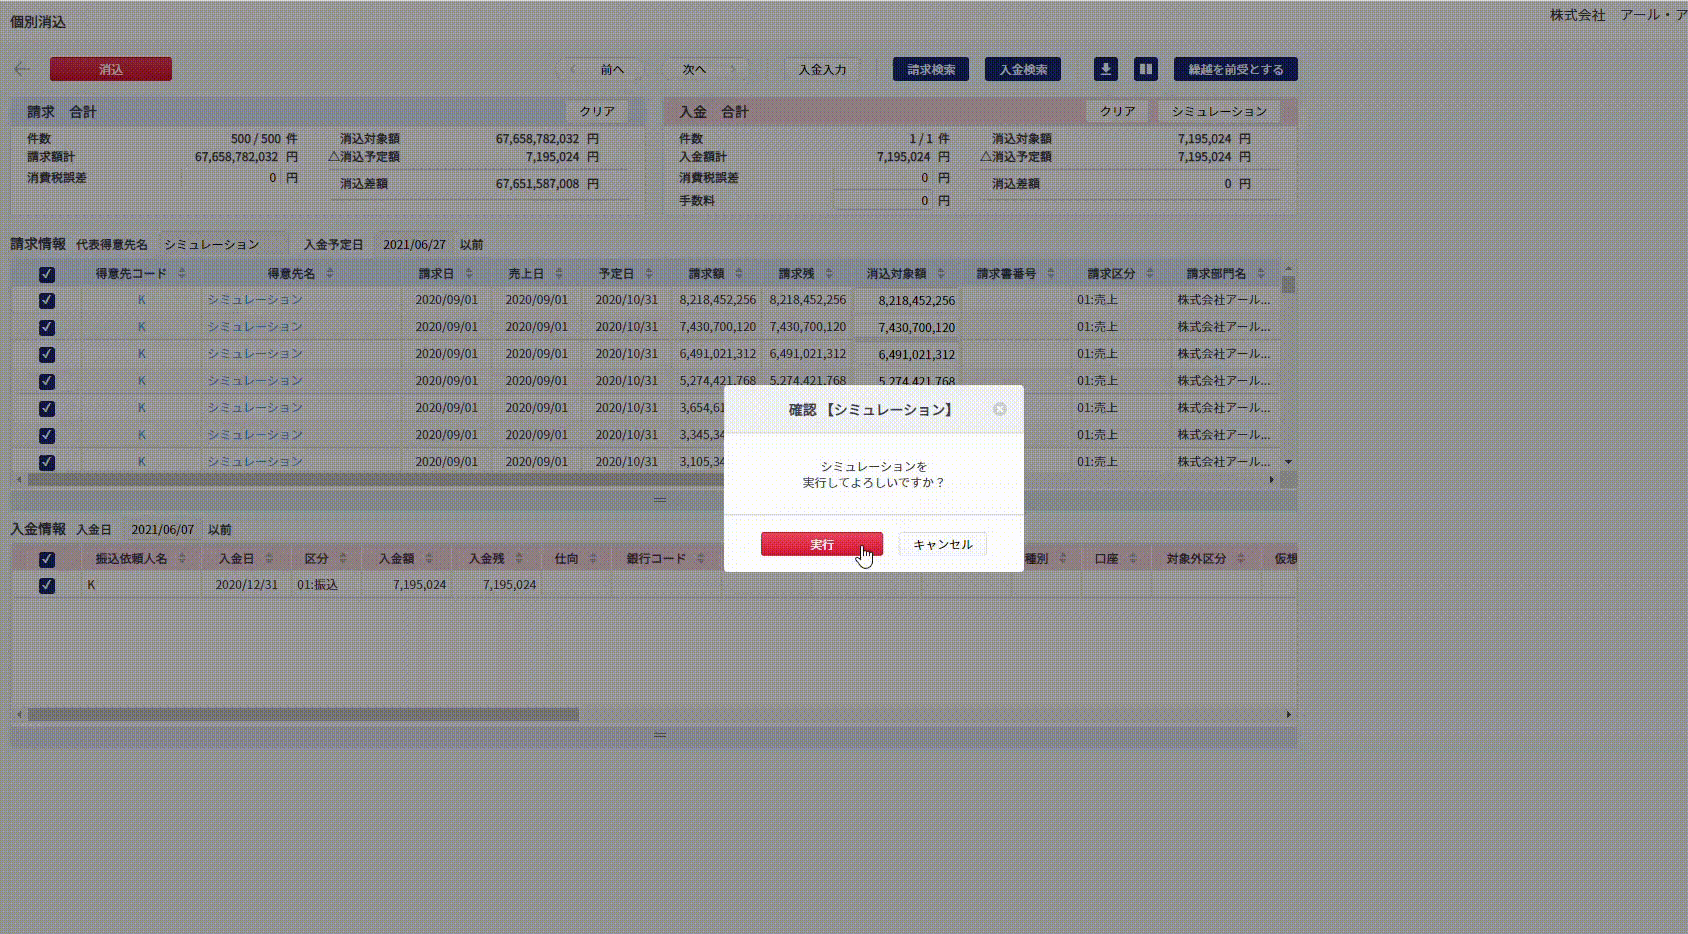This screenshot has width=1688, height=934.
Task: Uncheck the row with 7,430,700,120
Action: click(x=47, y=327)
